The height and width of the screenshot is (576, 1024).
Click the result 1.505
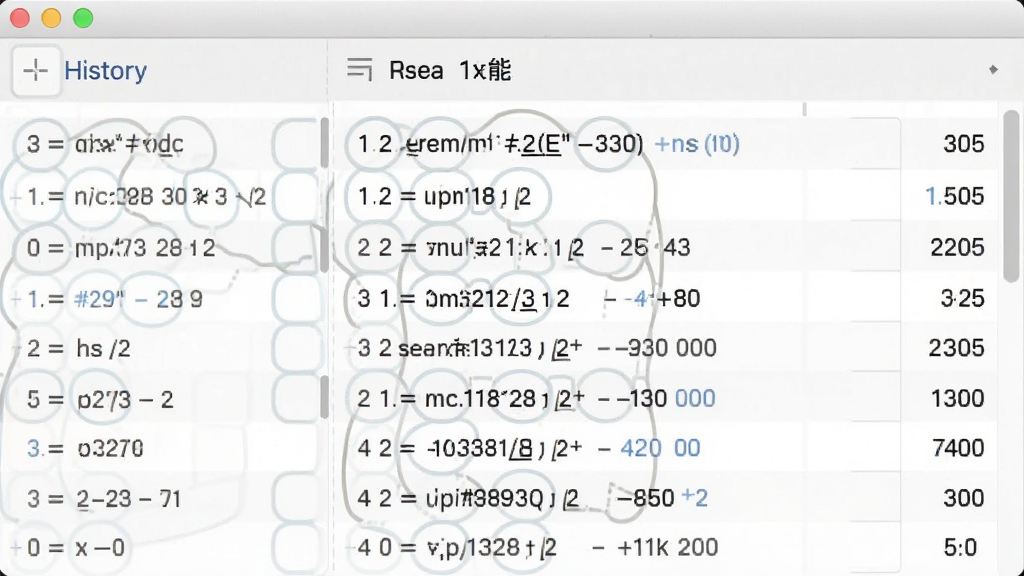pyautogui.click(x=955, y=196)
